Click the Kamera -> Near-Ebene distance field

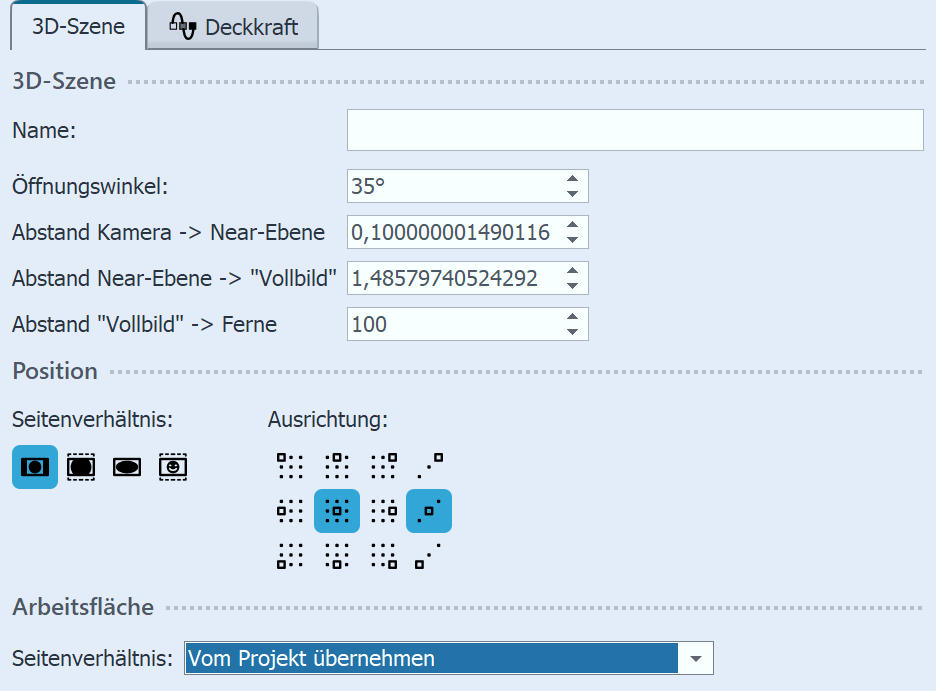450,232
